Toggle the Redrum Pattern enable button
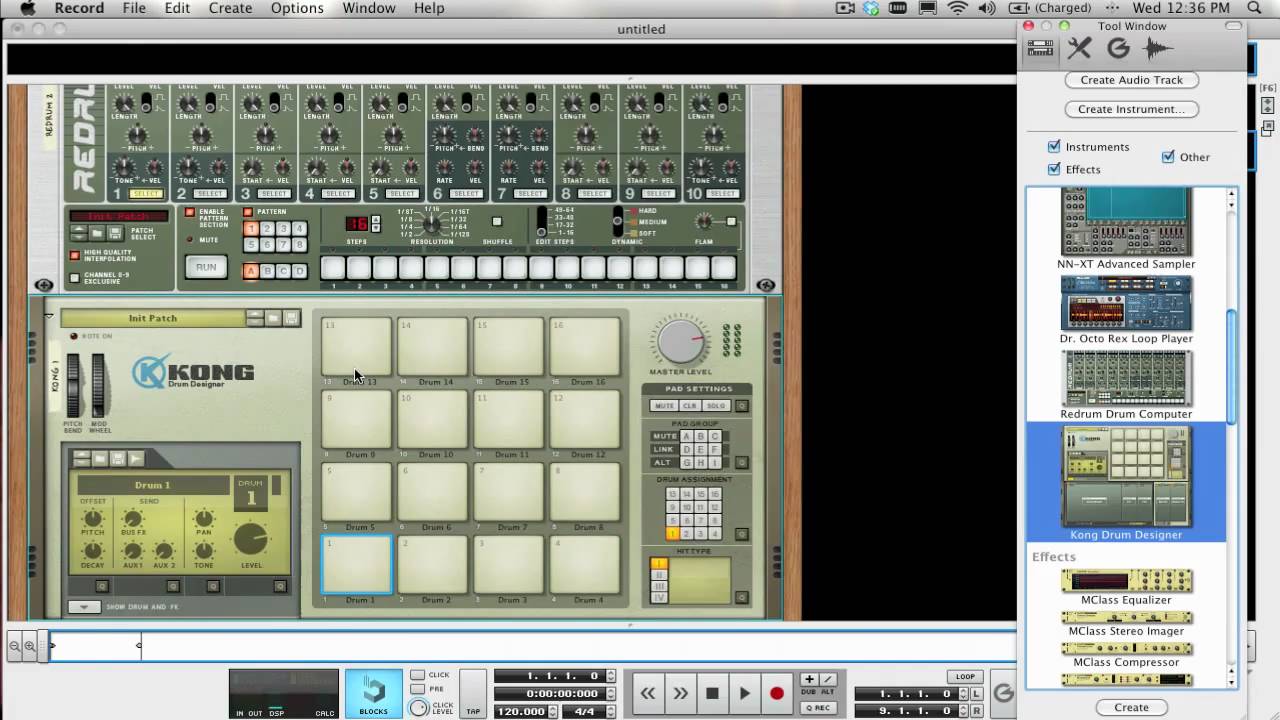This screenshot has height=720, width=1280. [248, 212]
